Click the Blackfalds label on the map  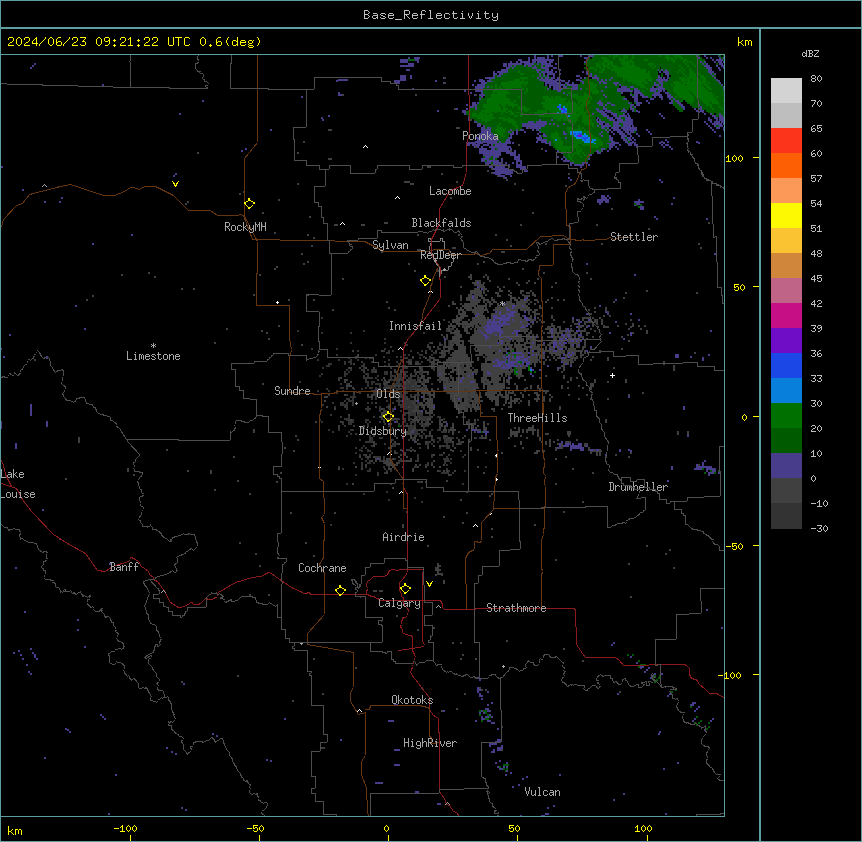[x=441, y=223]
